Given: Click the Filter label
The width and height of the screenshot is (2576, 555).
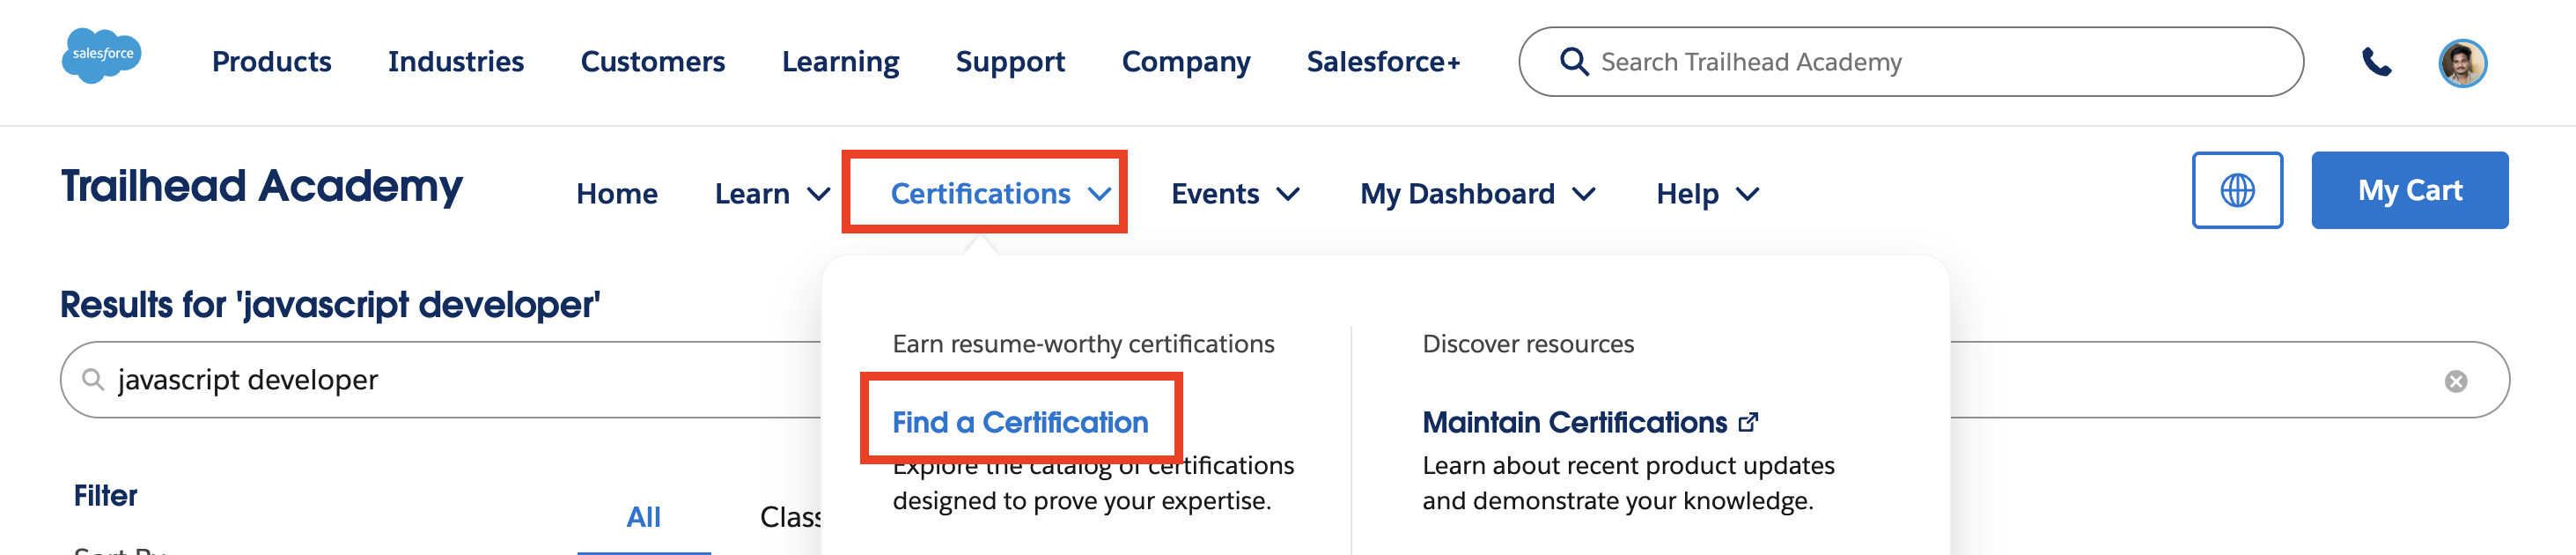Looking at the screenshot, I should coord(105,496).
